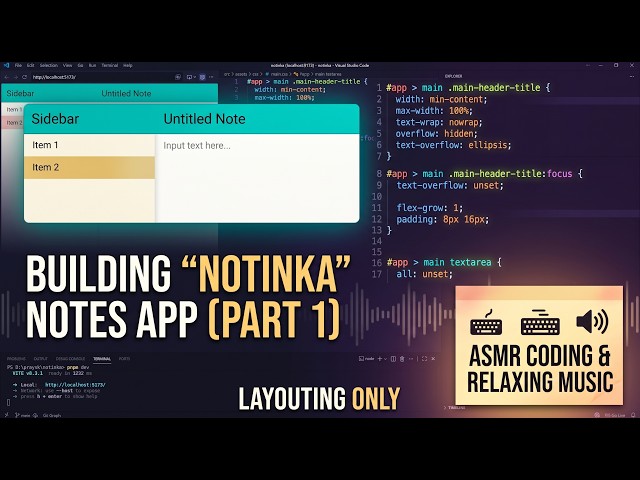
Task: Click the new terminal plus icon
Action: click(x=380, y=359)
